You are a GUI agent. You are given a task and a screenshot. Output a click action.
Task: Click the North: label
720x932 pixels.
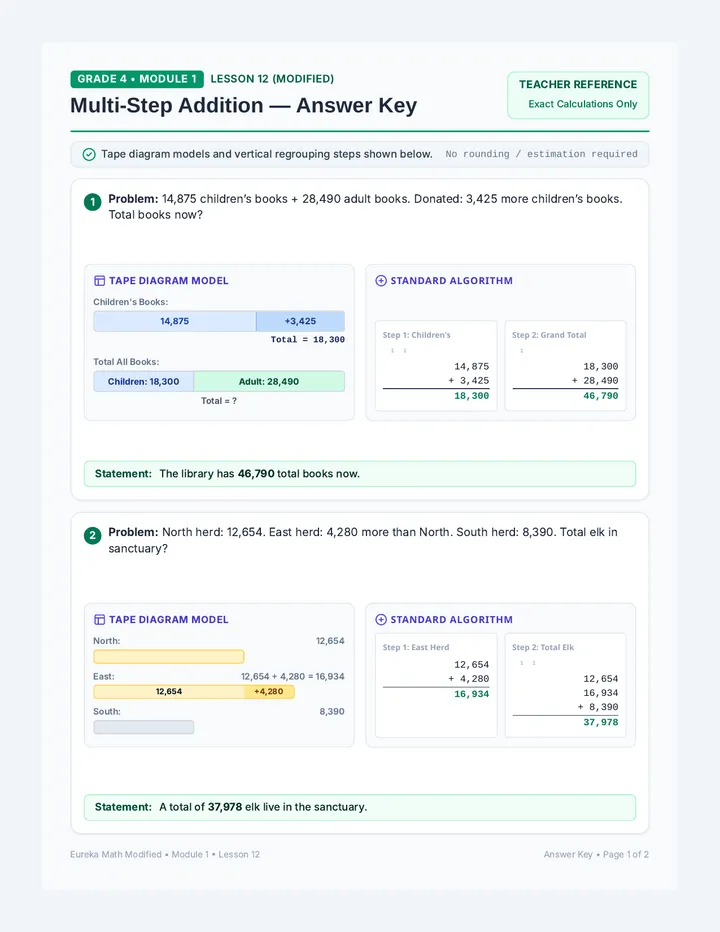tap(106, 641)
